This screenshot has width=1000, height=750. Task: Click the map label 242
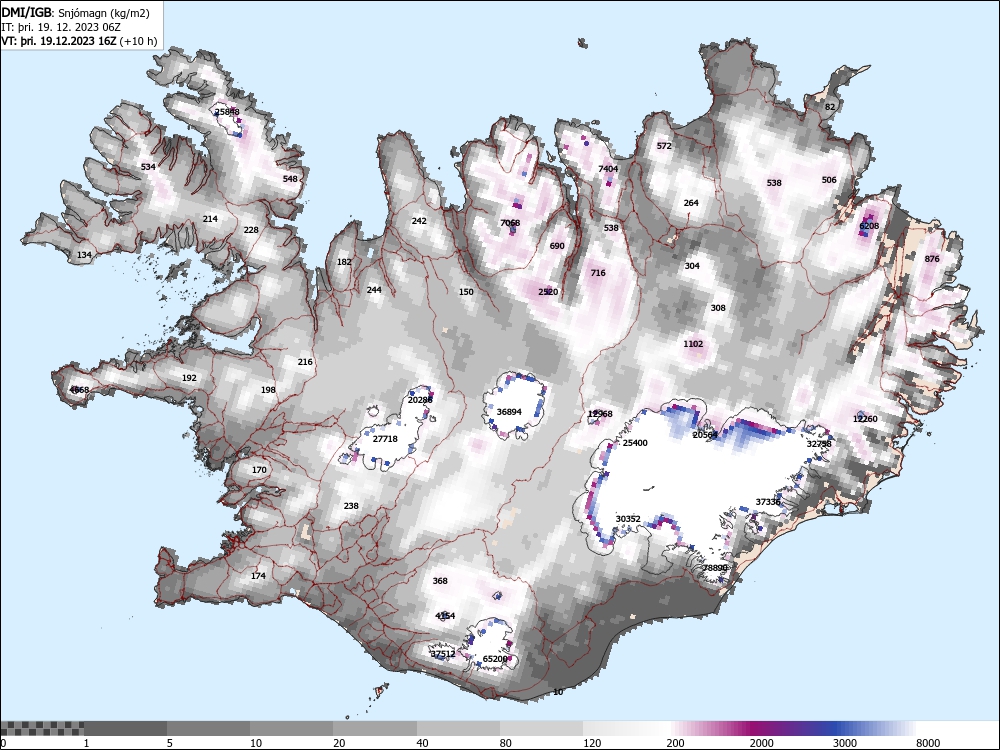click(419, 221)
